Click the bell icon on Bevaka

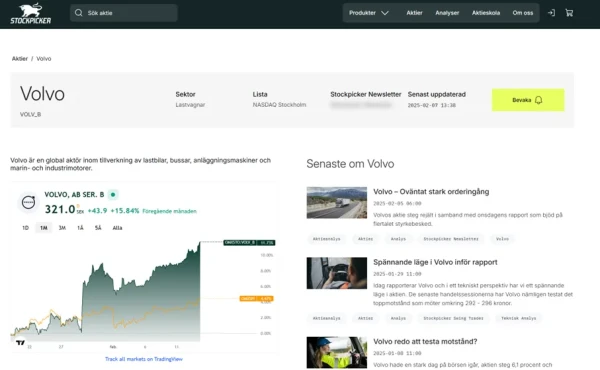click(x=538, y=100)
